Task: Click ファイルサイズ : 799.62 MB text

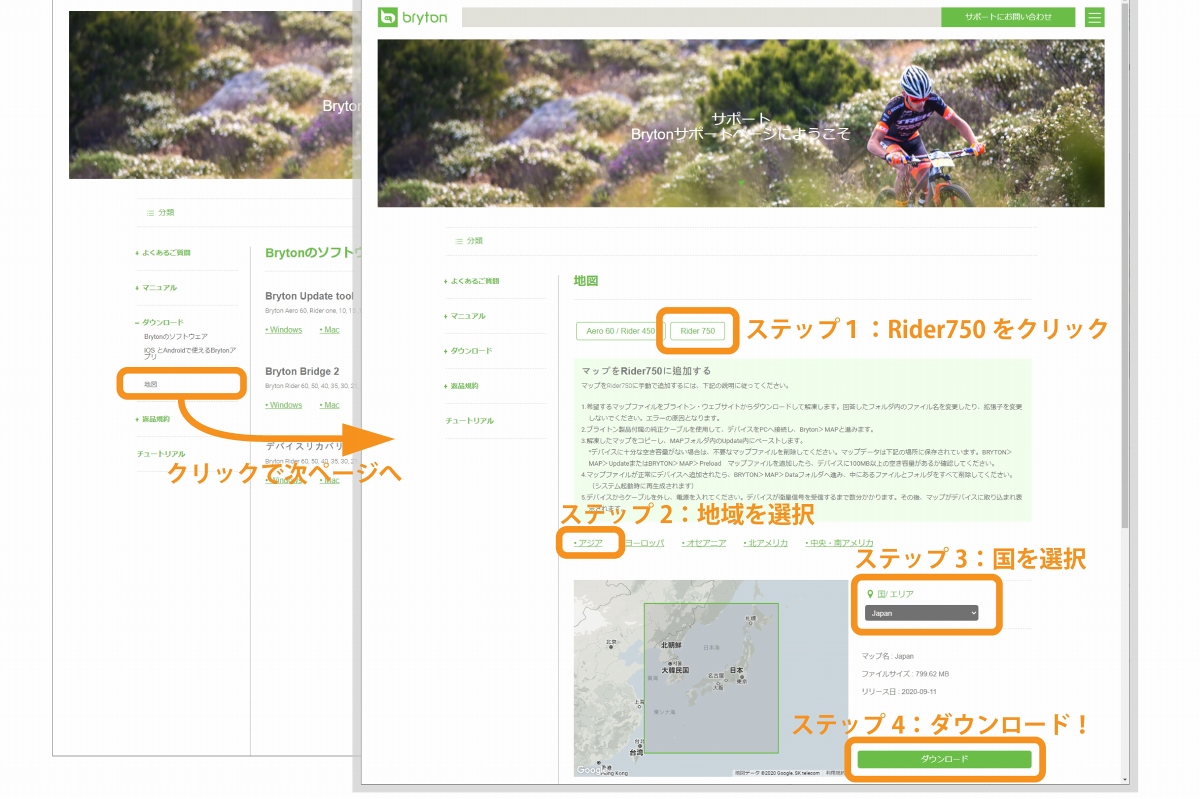Action: tap(905, 674)
